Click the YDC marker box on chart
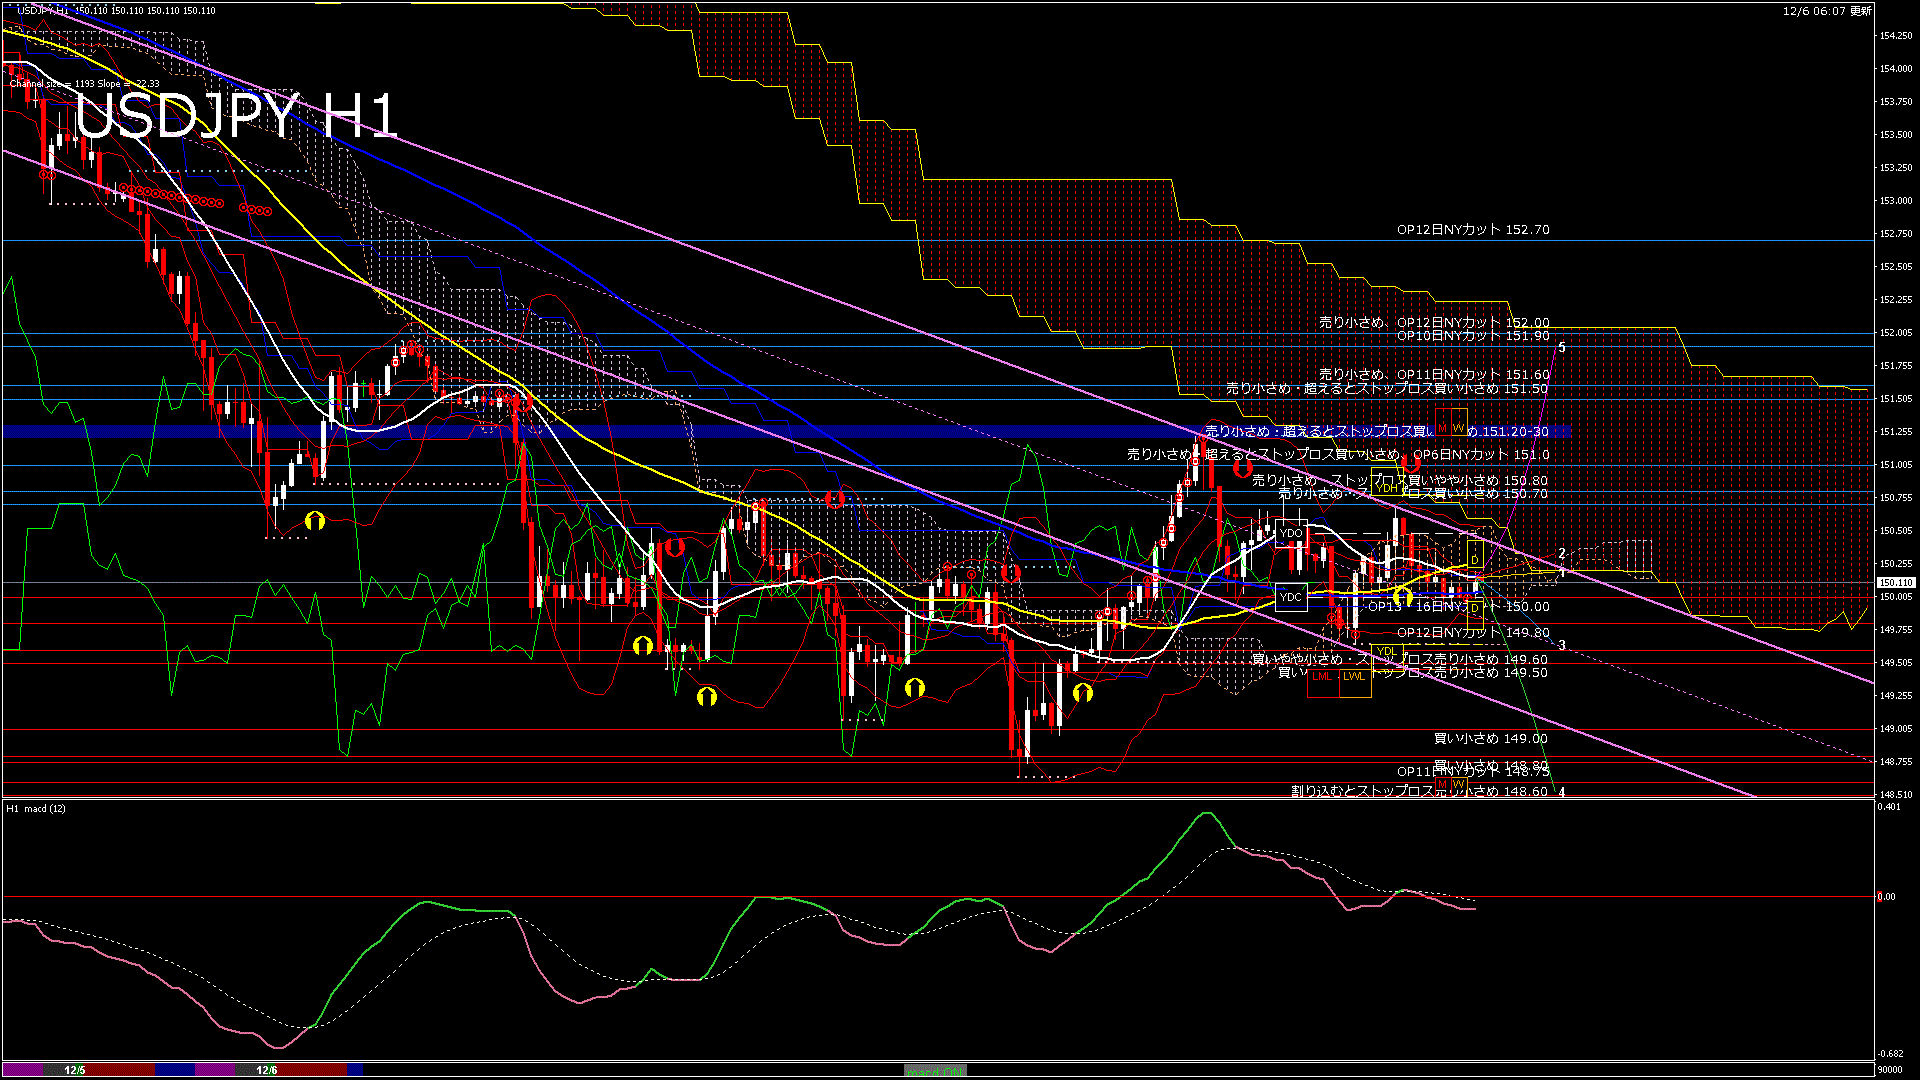Viewport: 1920px width, 1080px height. [1291, 597]
